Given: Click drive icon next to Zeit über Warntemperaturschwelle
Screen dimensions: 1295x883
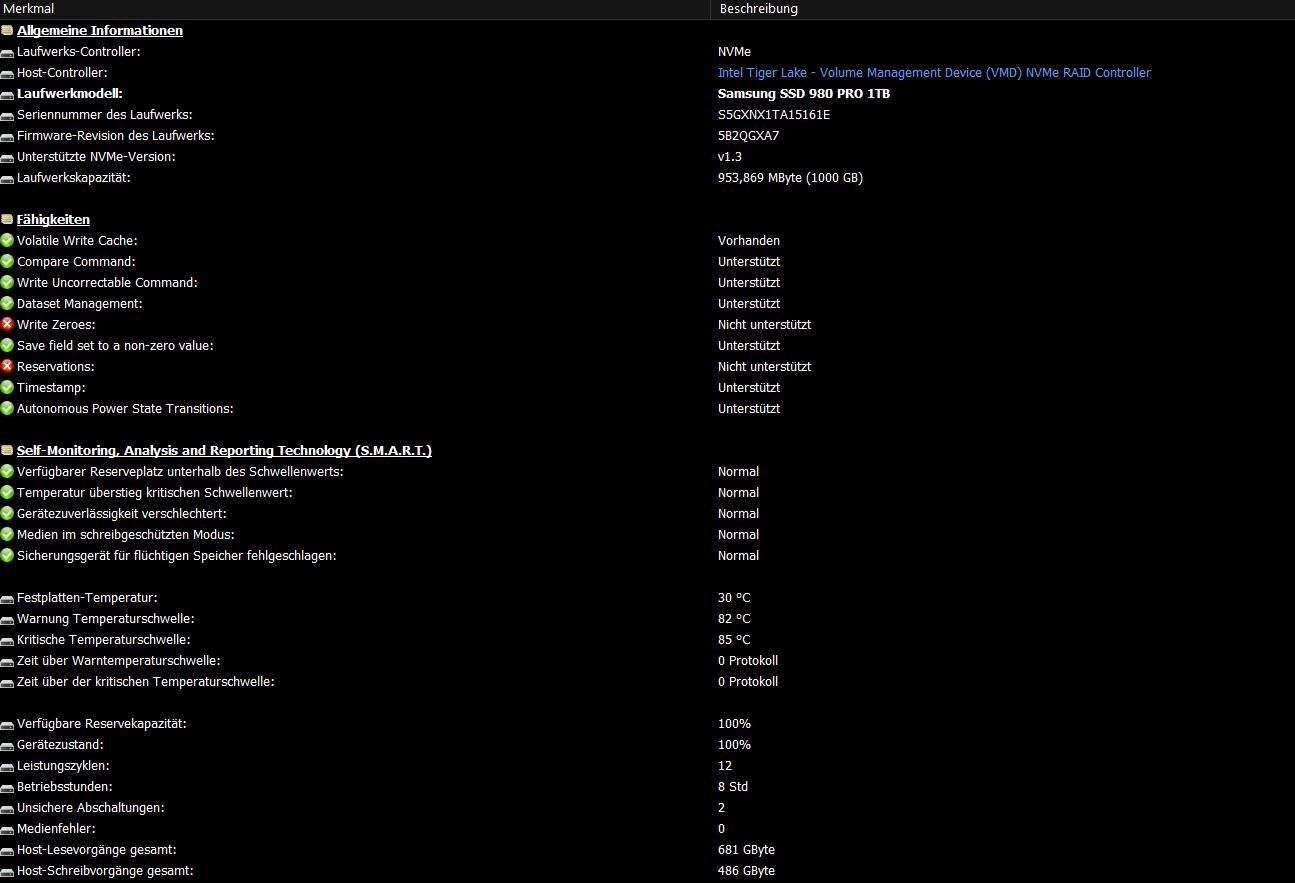Looking at the screenshot, I should [7, 661].
